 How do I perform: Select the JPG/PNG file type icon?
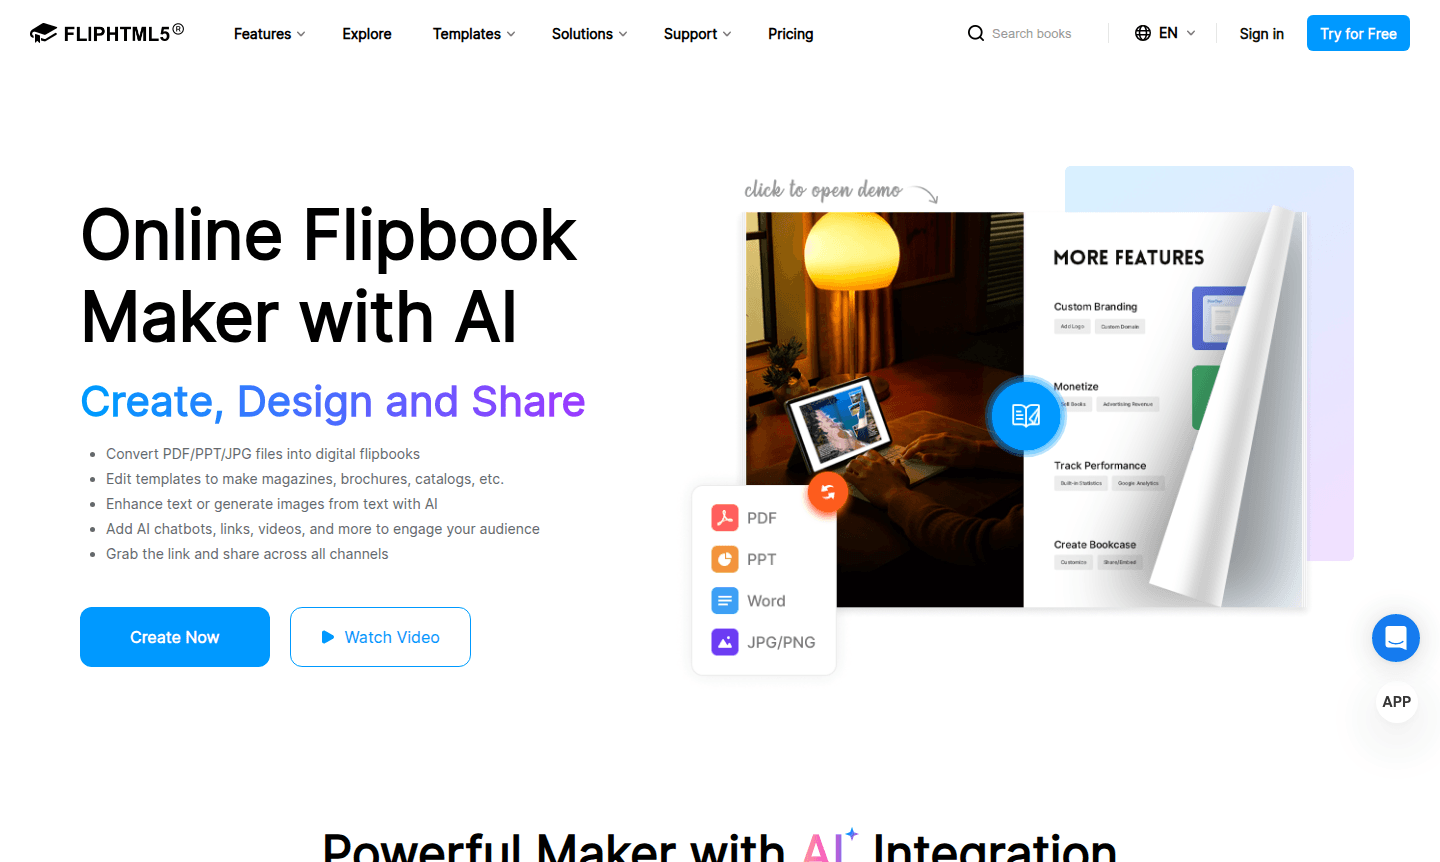click(725, 642)
